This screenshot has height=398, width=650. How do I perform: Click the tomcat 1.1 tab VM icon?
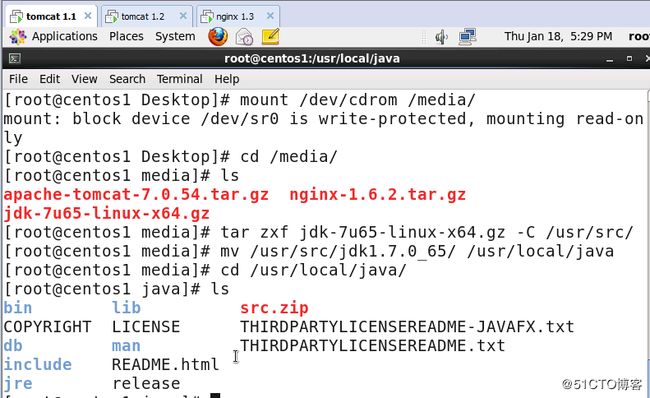(x=16, y=17)
